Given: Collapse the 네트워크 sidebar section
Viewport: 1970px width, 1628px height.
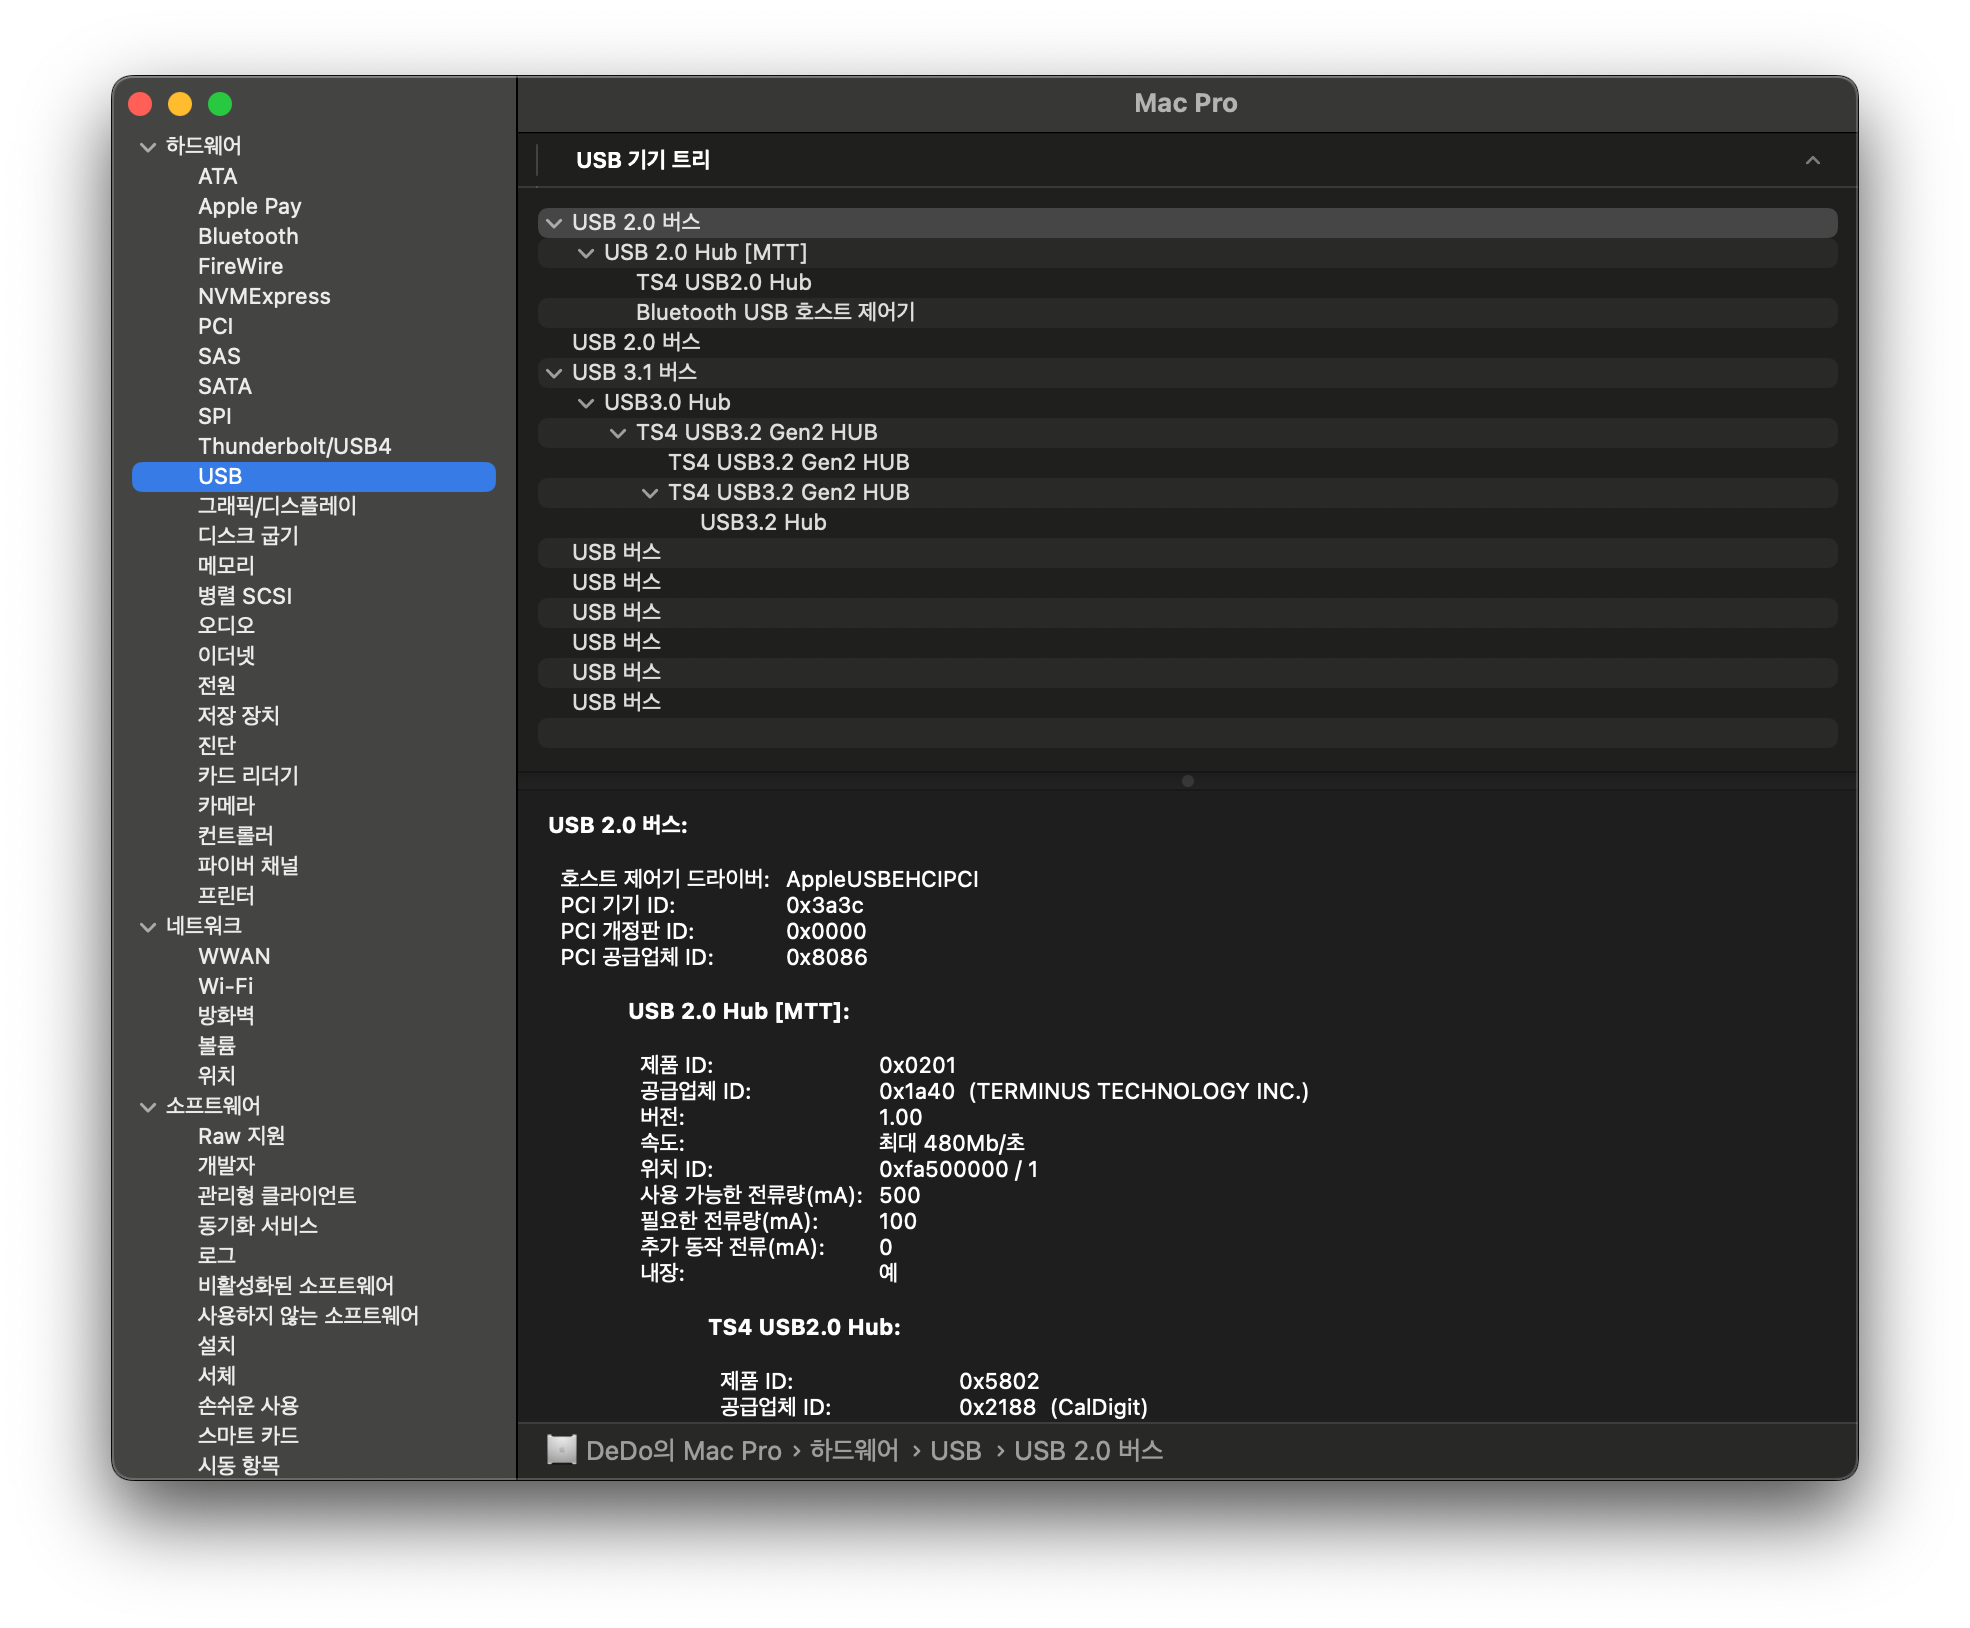Looking at the screenshot, I should [x=146, y=926].
